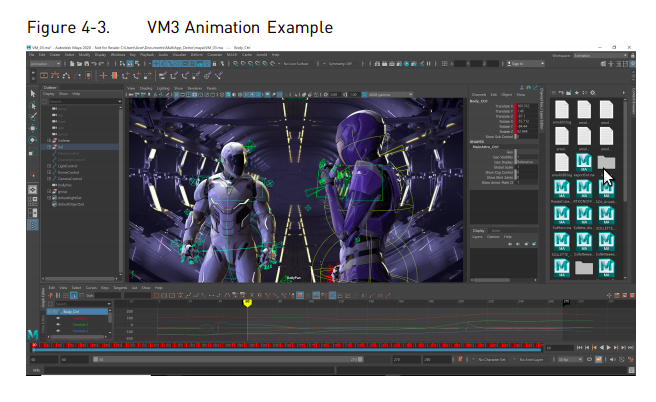The image size is (656, 402).
Task: Click the star favorites icon in Content Browser
Action: click(577, 92)
